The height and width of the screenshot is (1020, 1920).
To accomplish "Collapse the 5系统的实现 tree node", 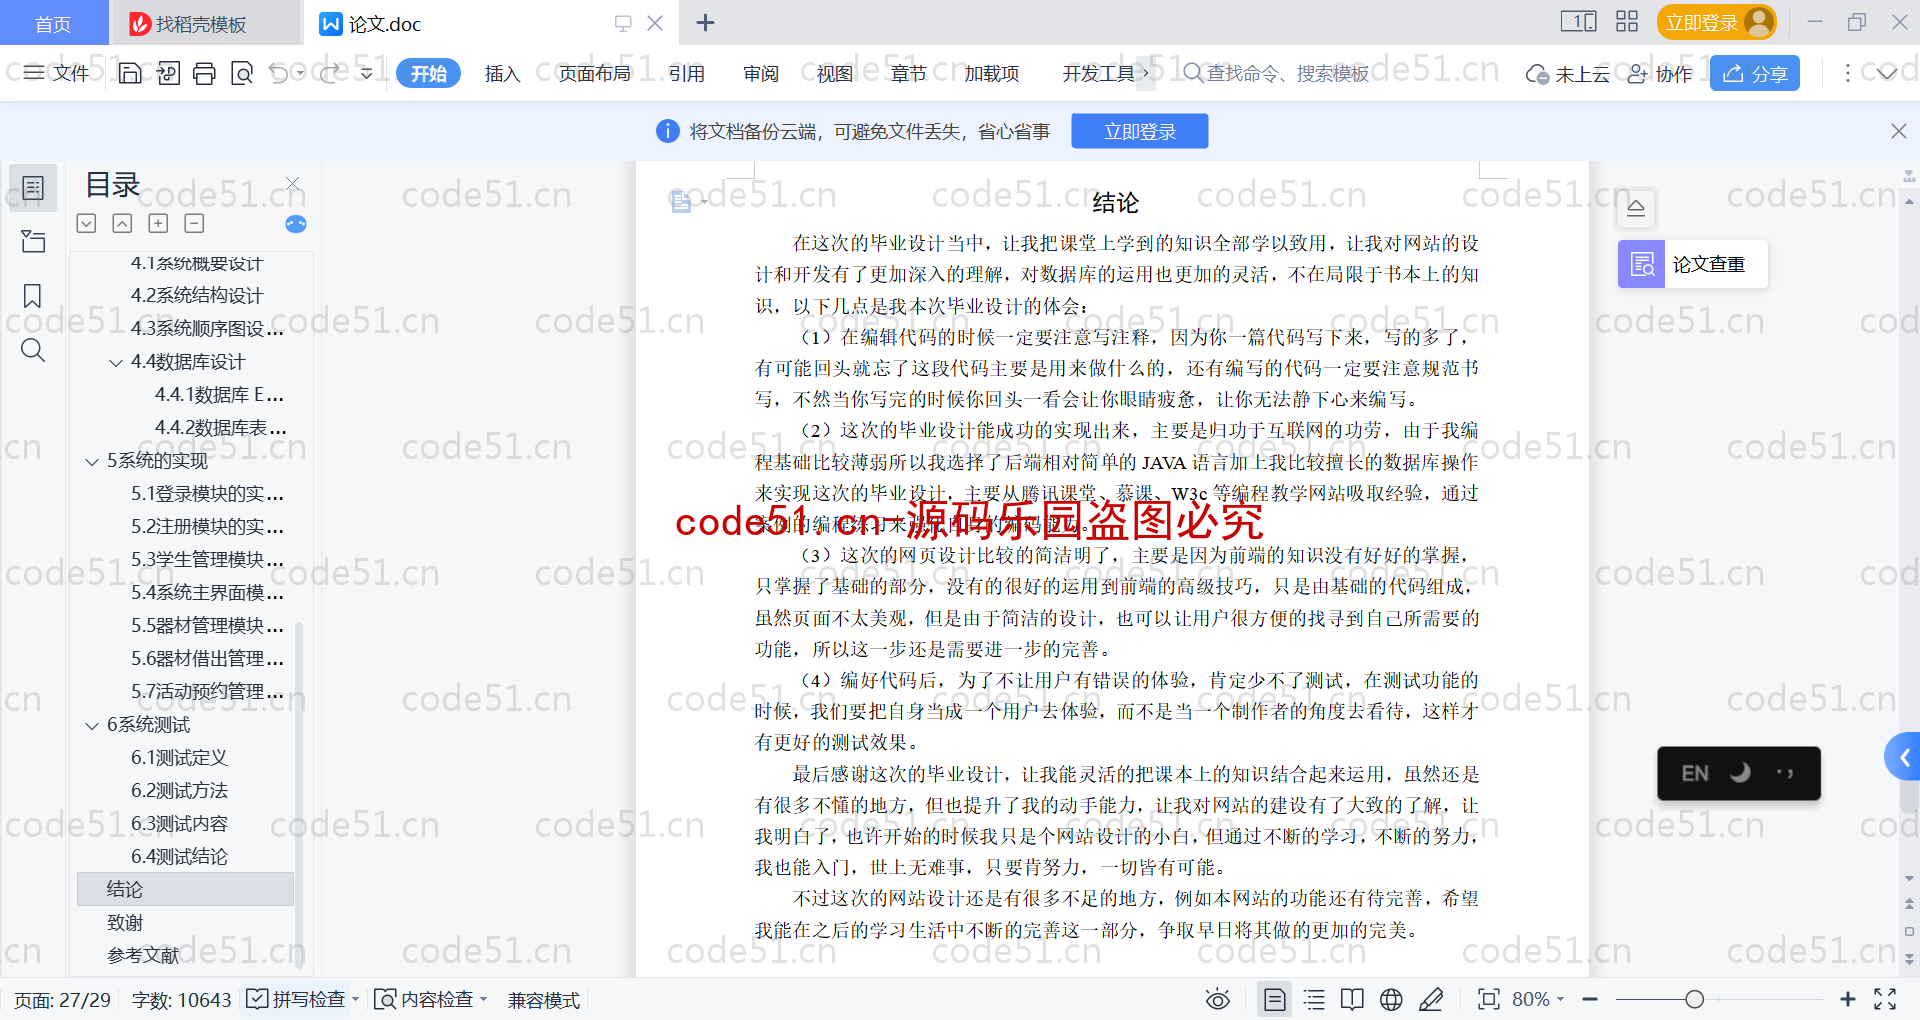I will (92, 462).
